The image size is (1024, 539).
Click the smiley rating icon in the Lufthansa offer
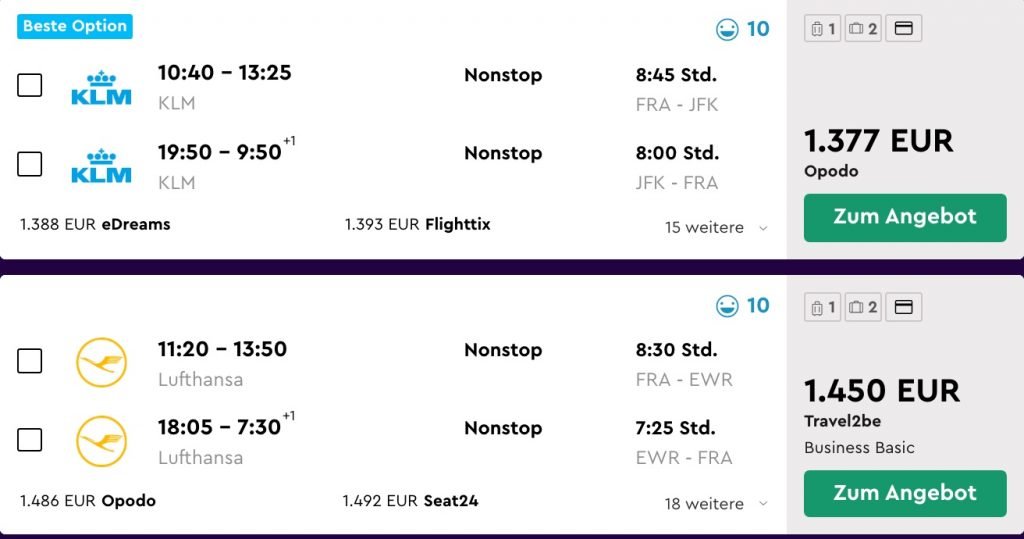(x=727, y=306)
